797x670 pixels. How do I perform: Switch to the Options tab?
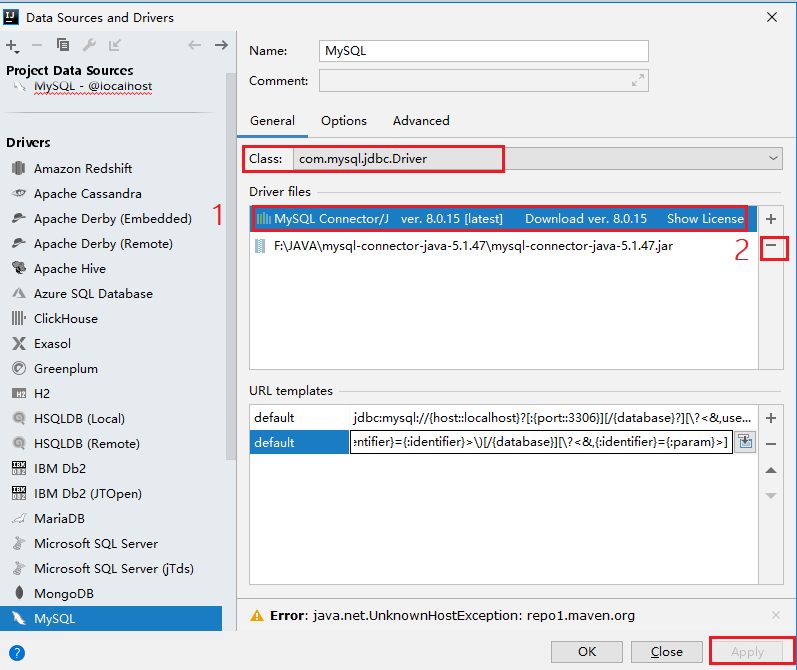coord(344,121)
